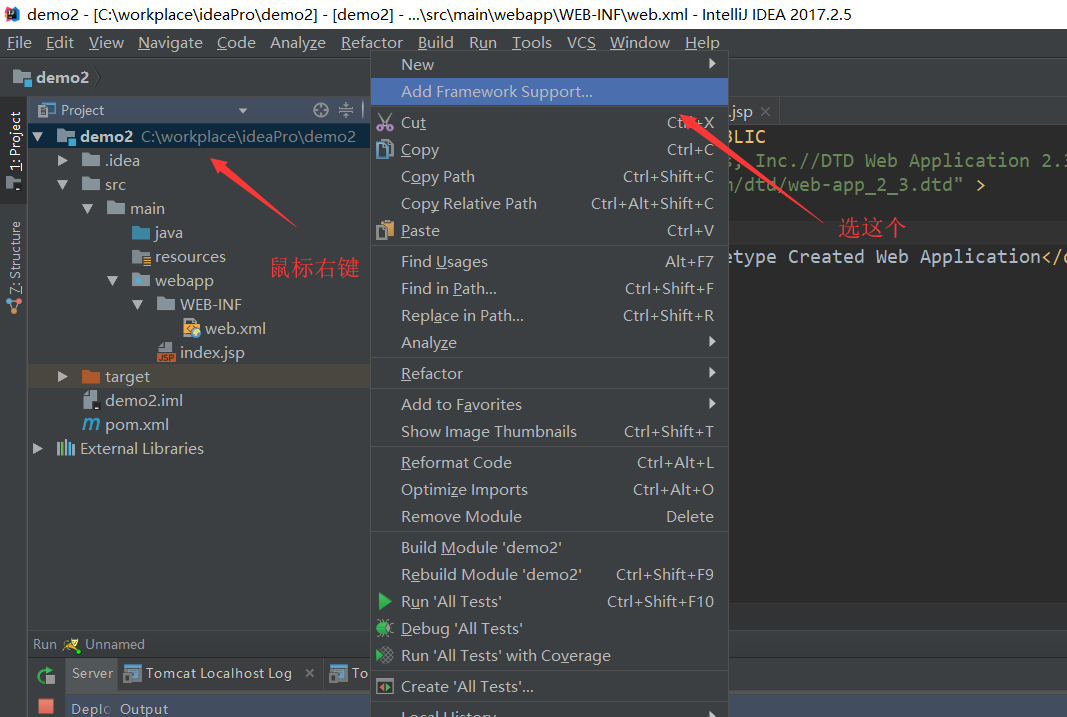Click the orange target folder icon
The image size is (1067, 717).
pyautogui.click(x=91, y=376)
